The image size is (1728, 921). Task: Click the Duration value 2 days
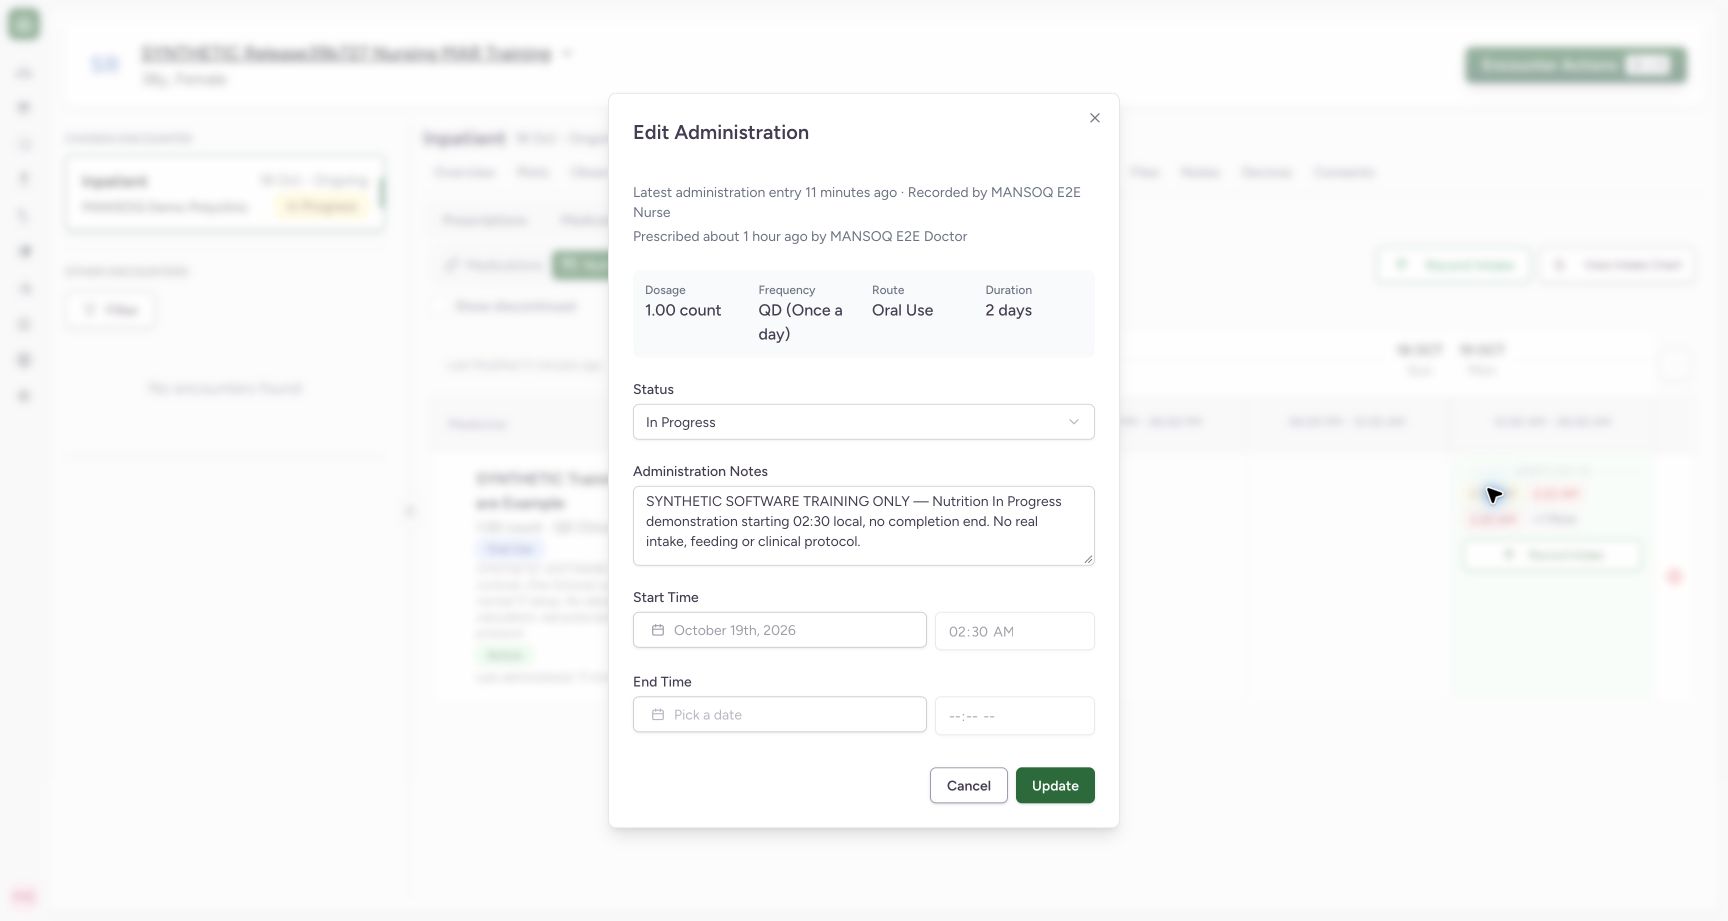[x=1009, y=310]
